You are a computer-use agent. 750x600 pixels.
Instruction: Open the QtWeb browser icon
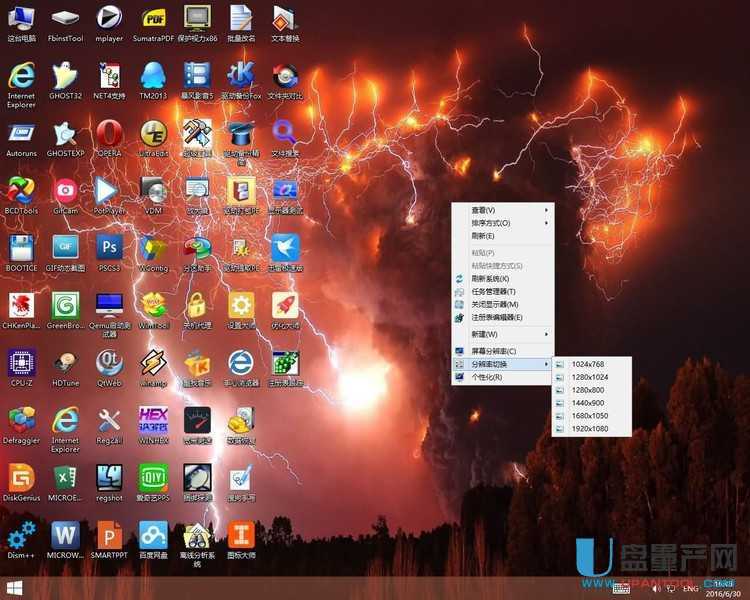[x=109, y=368]
